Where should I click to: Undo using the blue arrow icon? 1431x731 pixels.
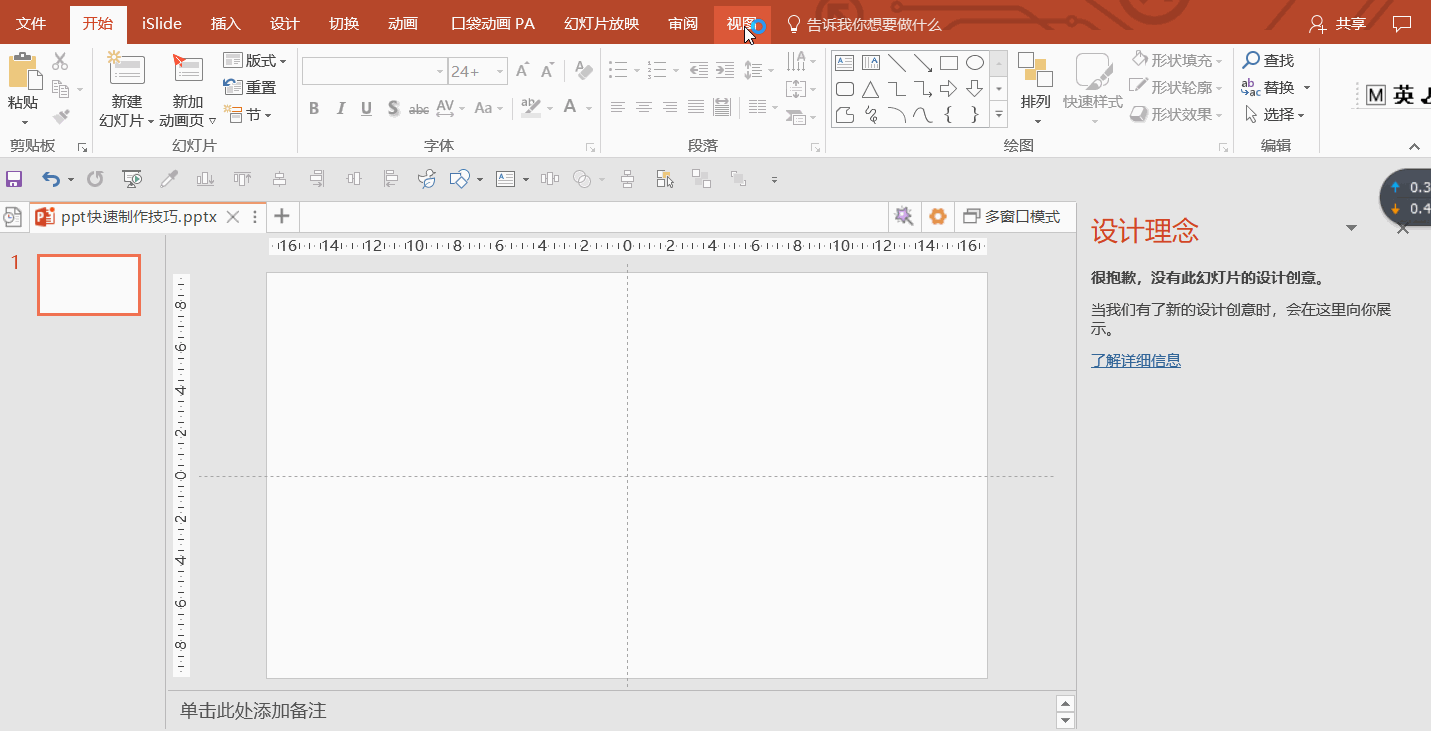[x=51, y=179]
